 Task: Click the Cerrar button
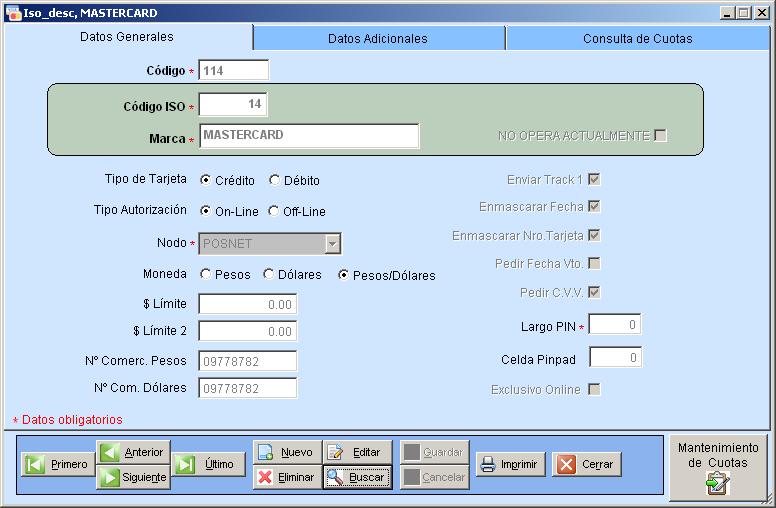(x=587, y=465)
